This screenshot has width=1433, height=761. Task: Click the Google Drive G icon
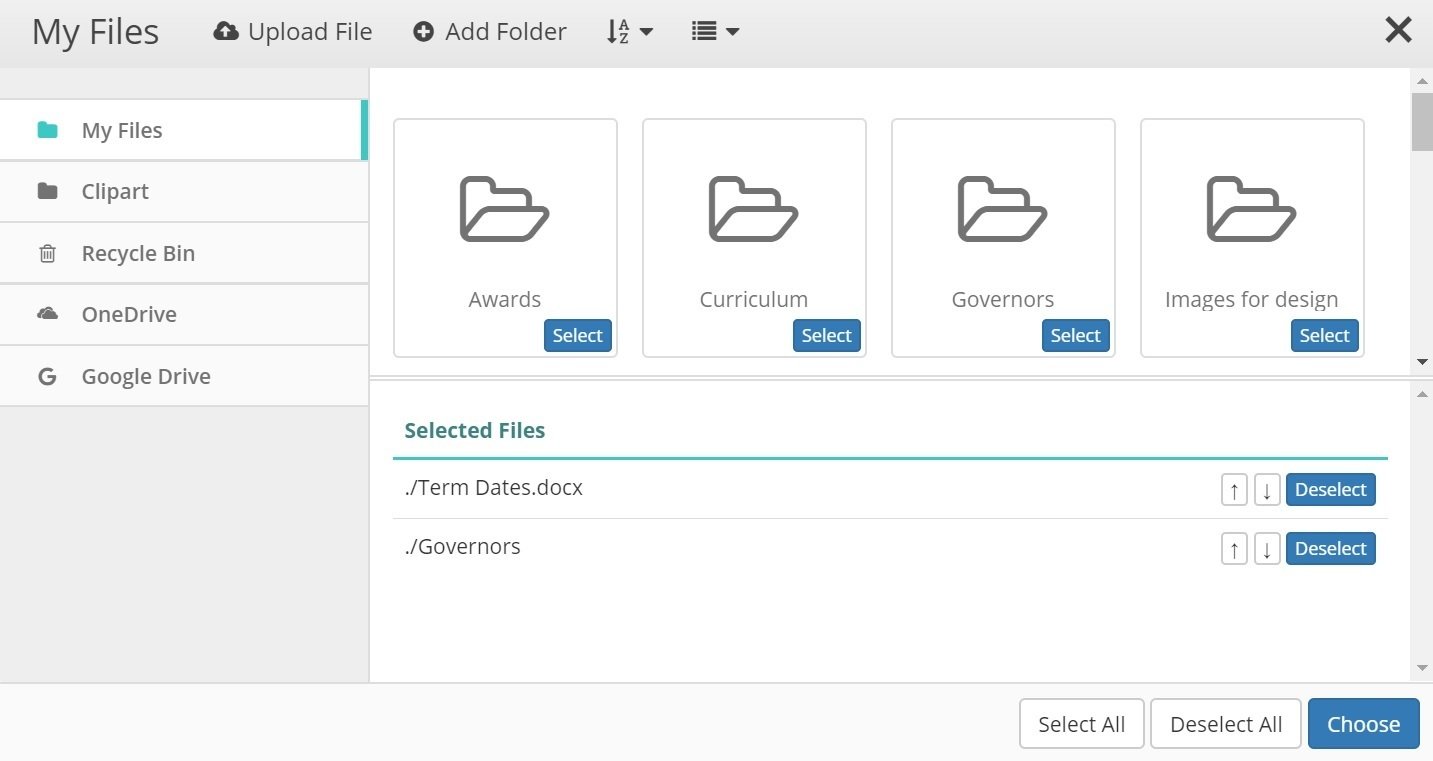[x=47, y=376]
